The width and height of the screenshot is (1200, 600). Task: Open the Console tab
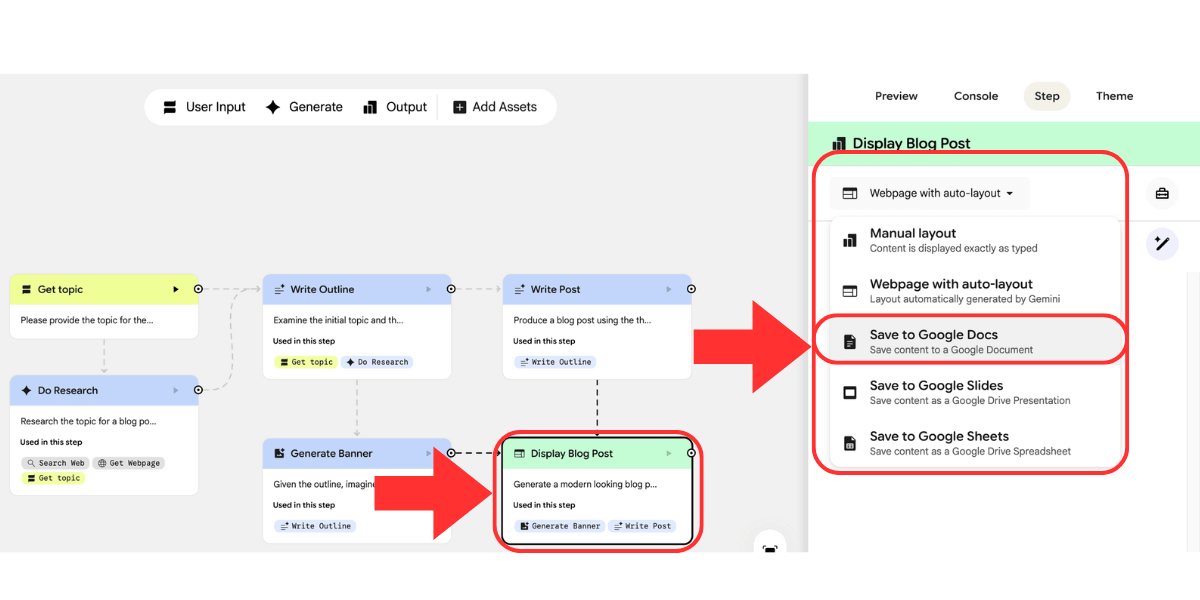tap(976, 96)
